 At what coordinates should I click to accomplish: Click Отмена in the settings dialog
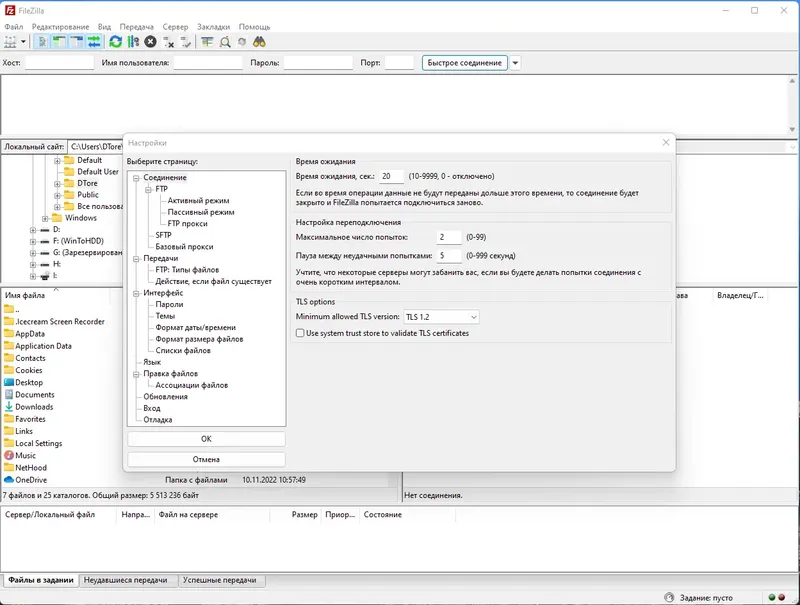pos(206,459)
